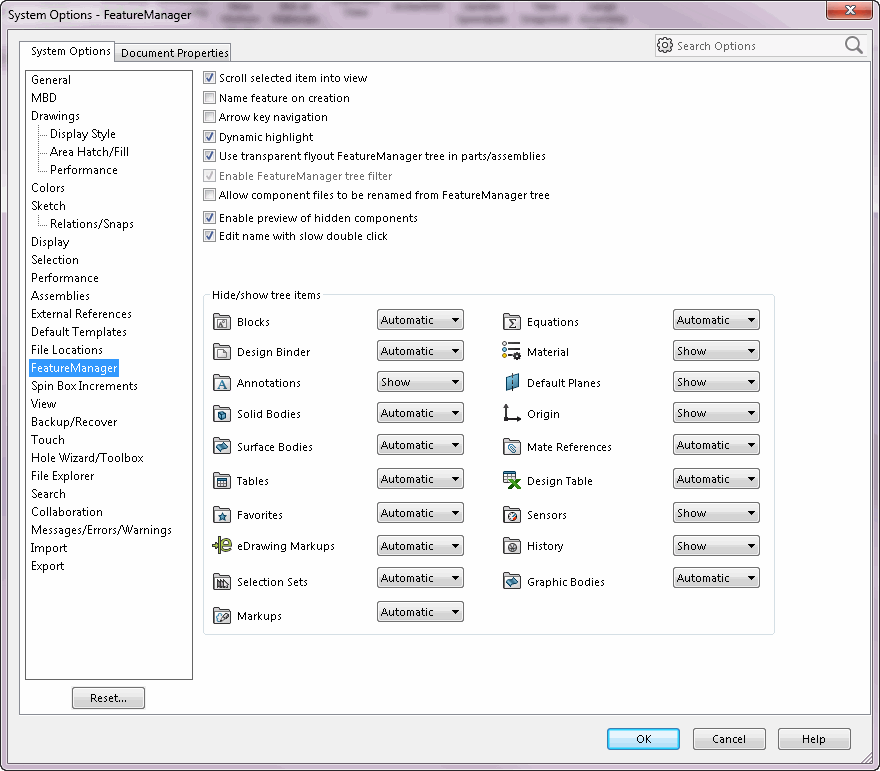Viewport: 880px width, 771px height.
Task: Toggle Enable FeatureManager tree filter checkbox
Action: 209,176
